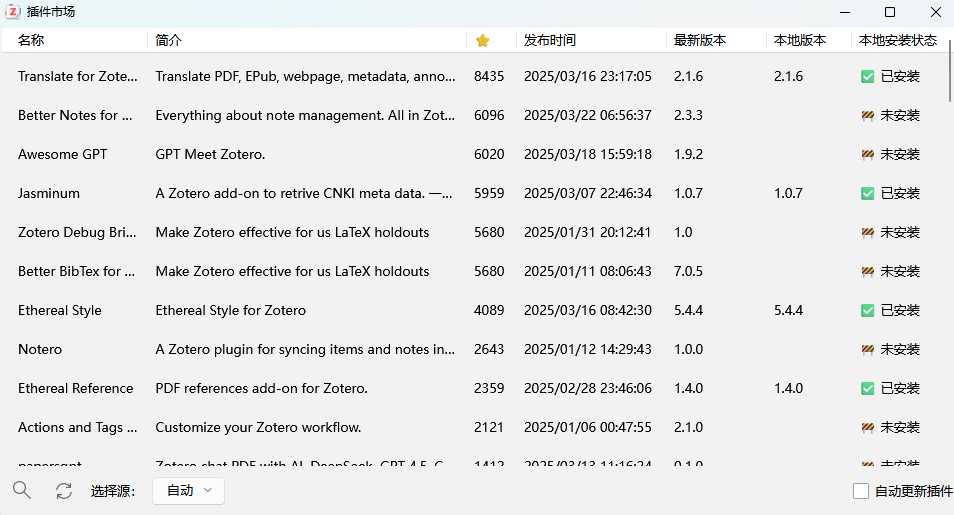Click star count 8435

[489, 76]
